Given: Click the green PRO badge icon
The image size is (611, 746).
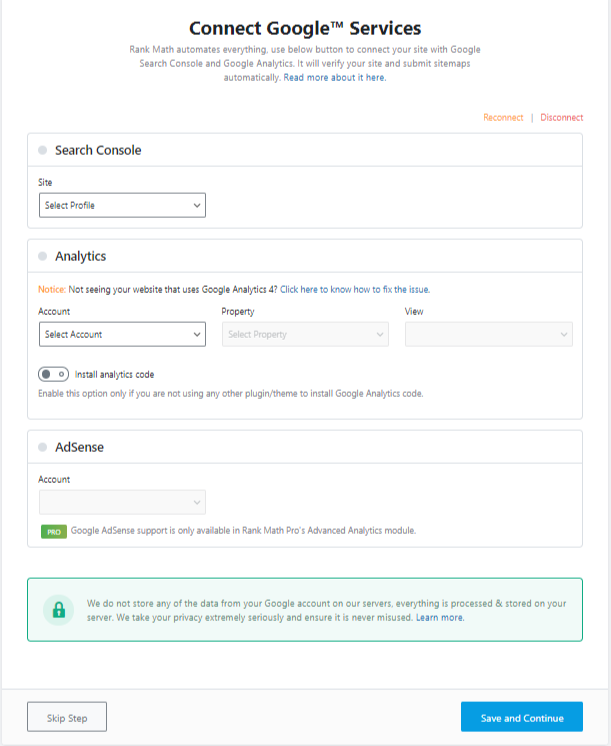Looking at the screenshot, I should pyautogui.click(x=54, y=531).
